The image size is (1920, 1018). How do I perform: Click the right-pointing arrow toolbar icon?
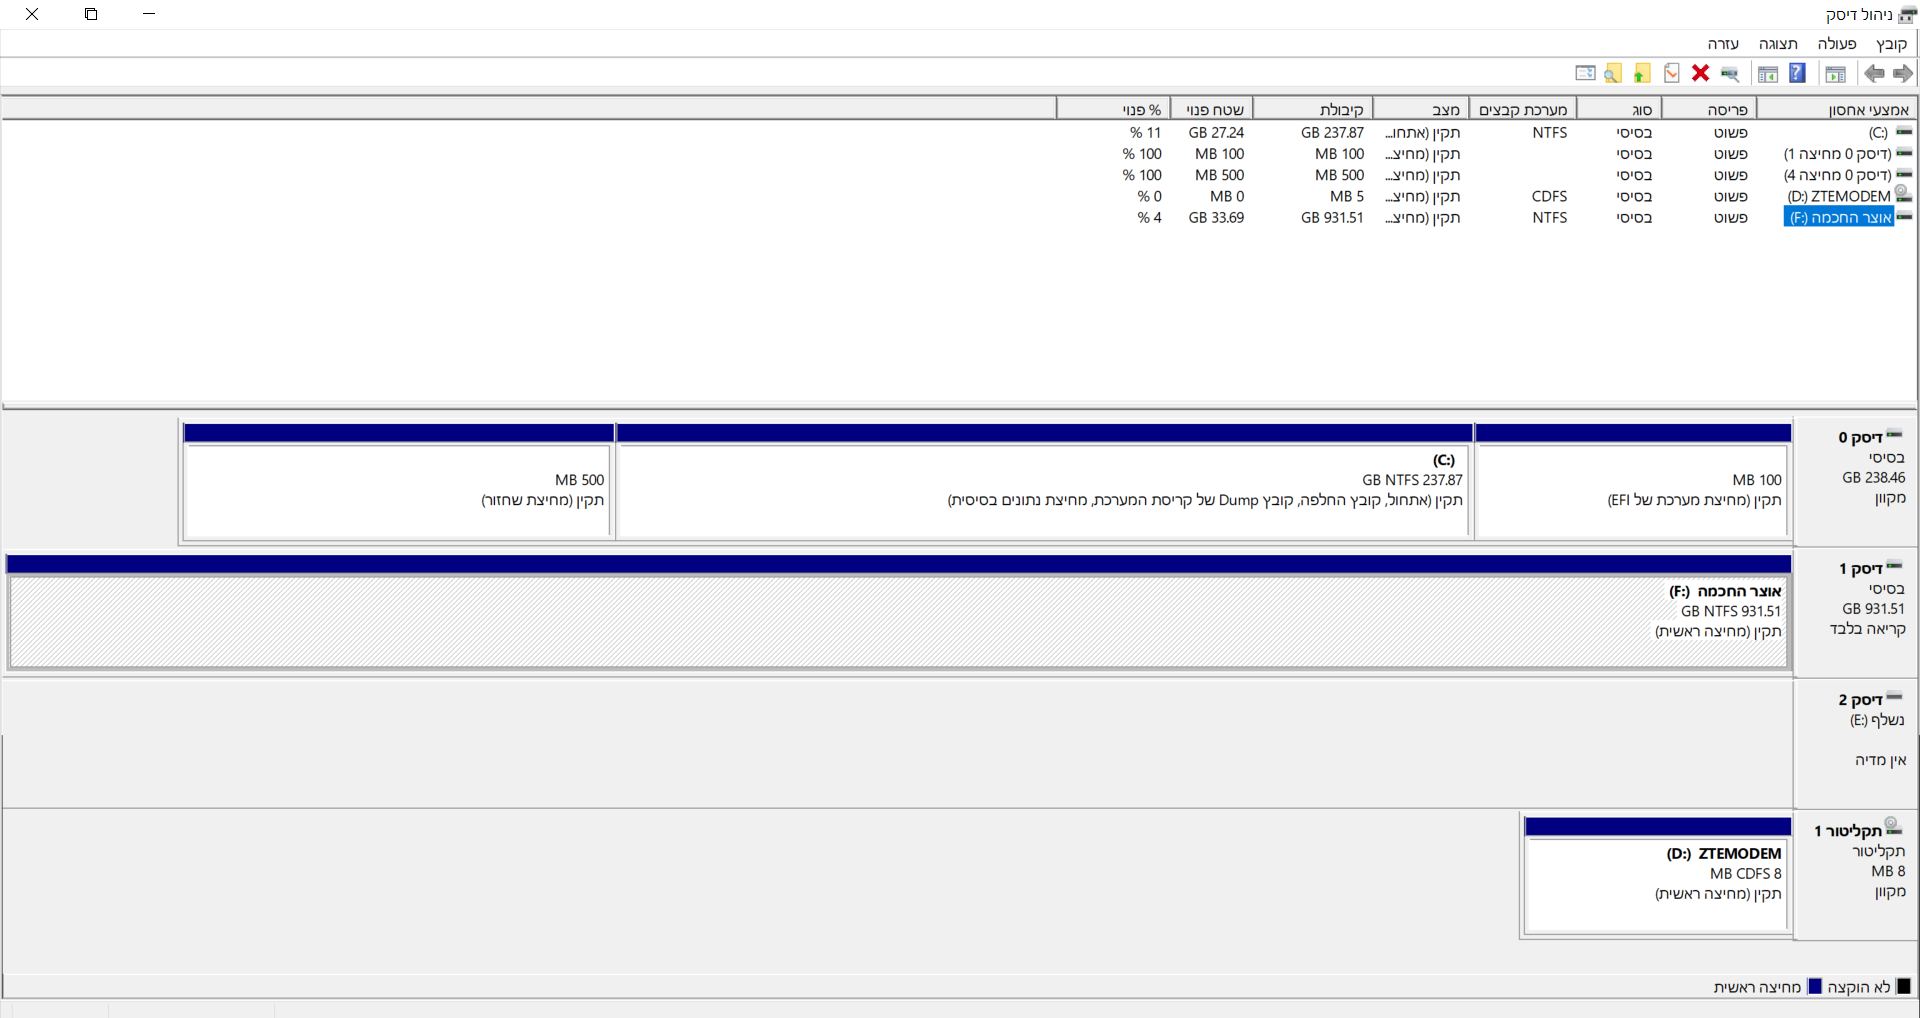pyautogui.click(x=1903, y=73)
